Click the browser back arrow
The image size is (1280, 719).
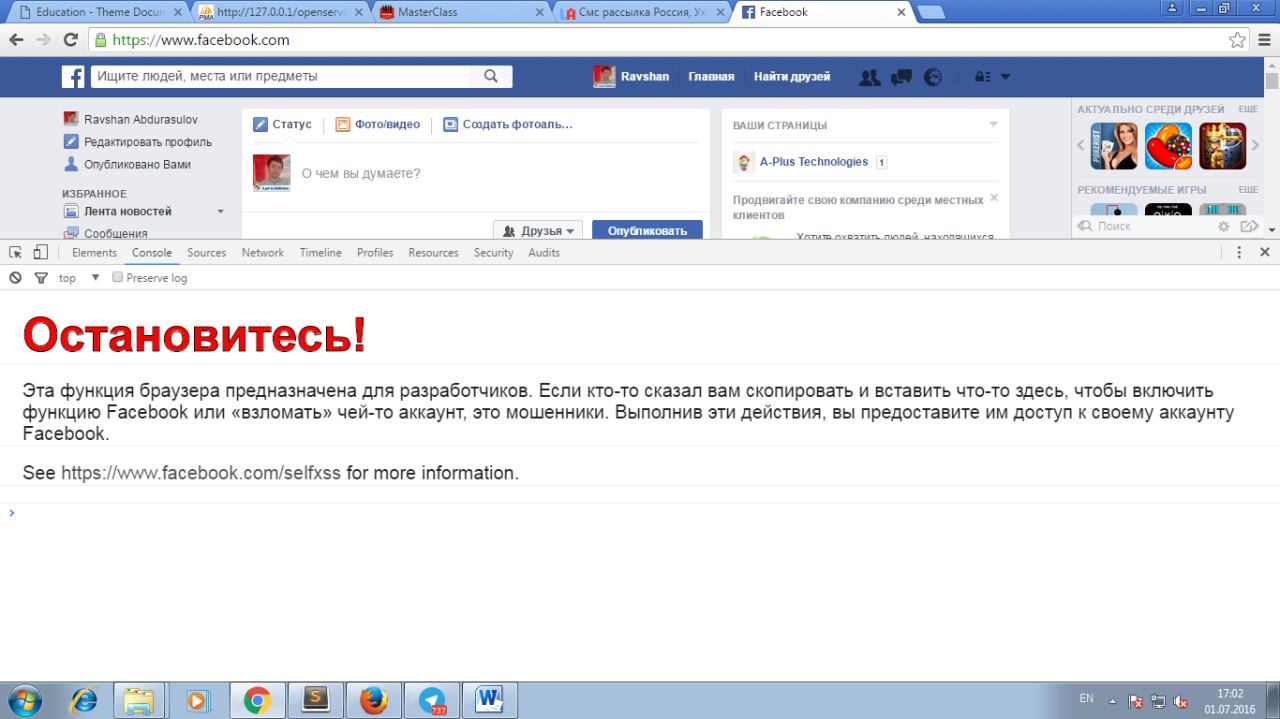16,40
